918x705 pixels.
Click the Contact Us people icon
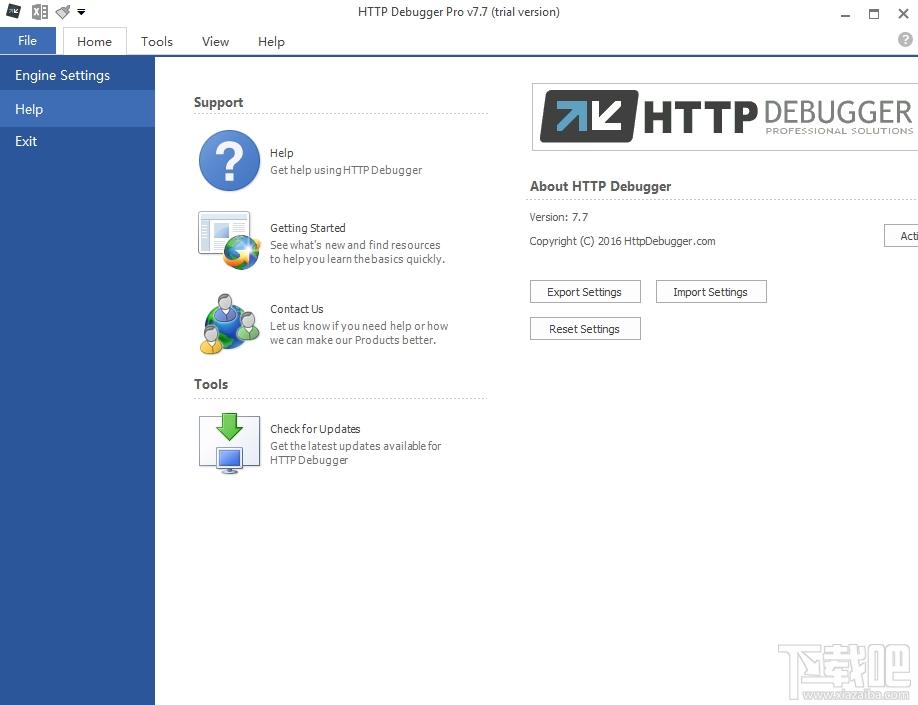pos(229,324)
